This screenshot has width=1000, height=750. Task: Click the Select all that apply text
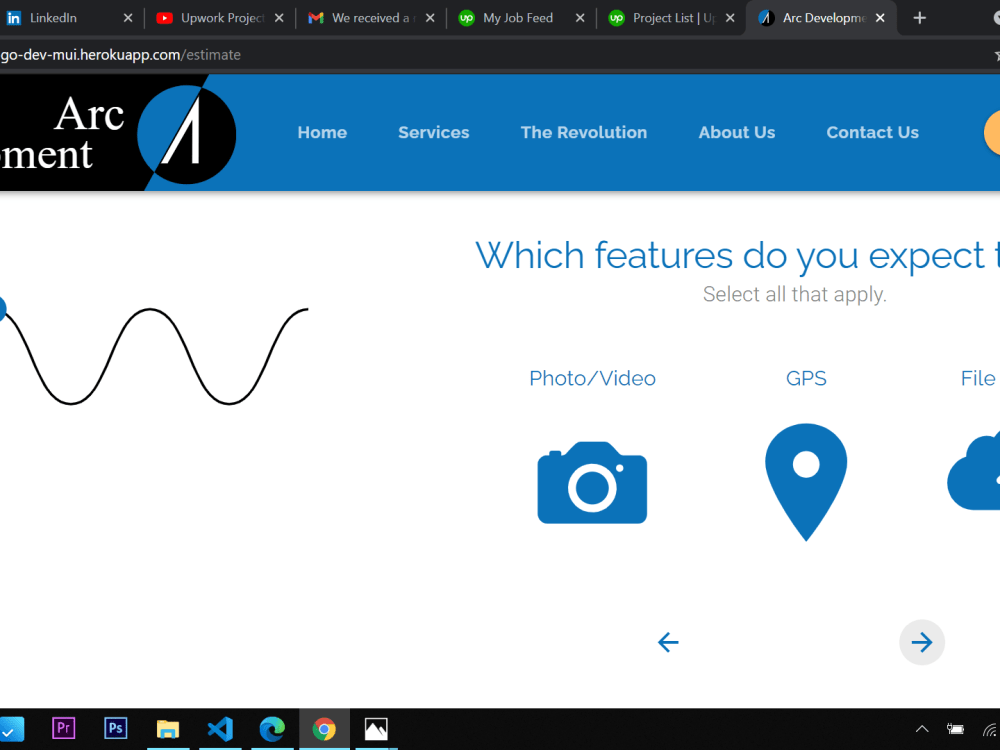pos(795,294)
